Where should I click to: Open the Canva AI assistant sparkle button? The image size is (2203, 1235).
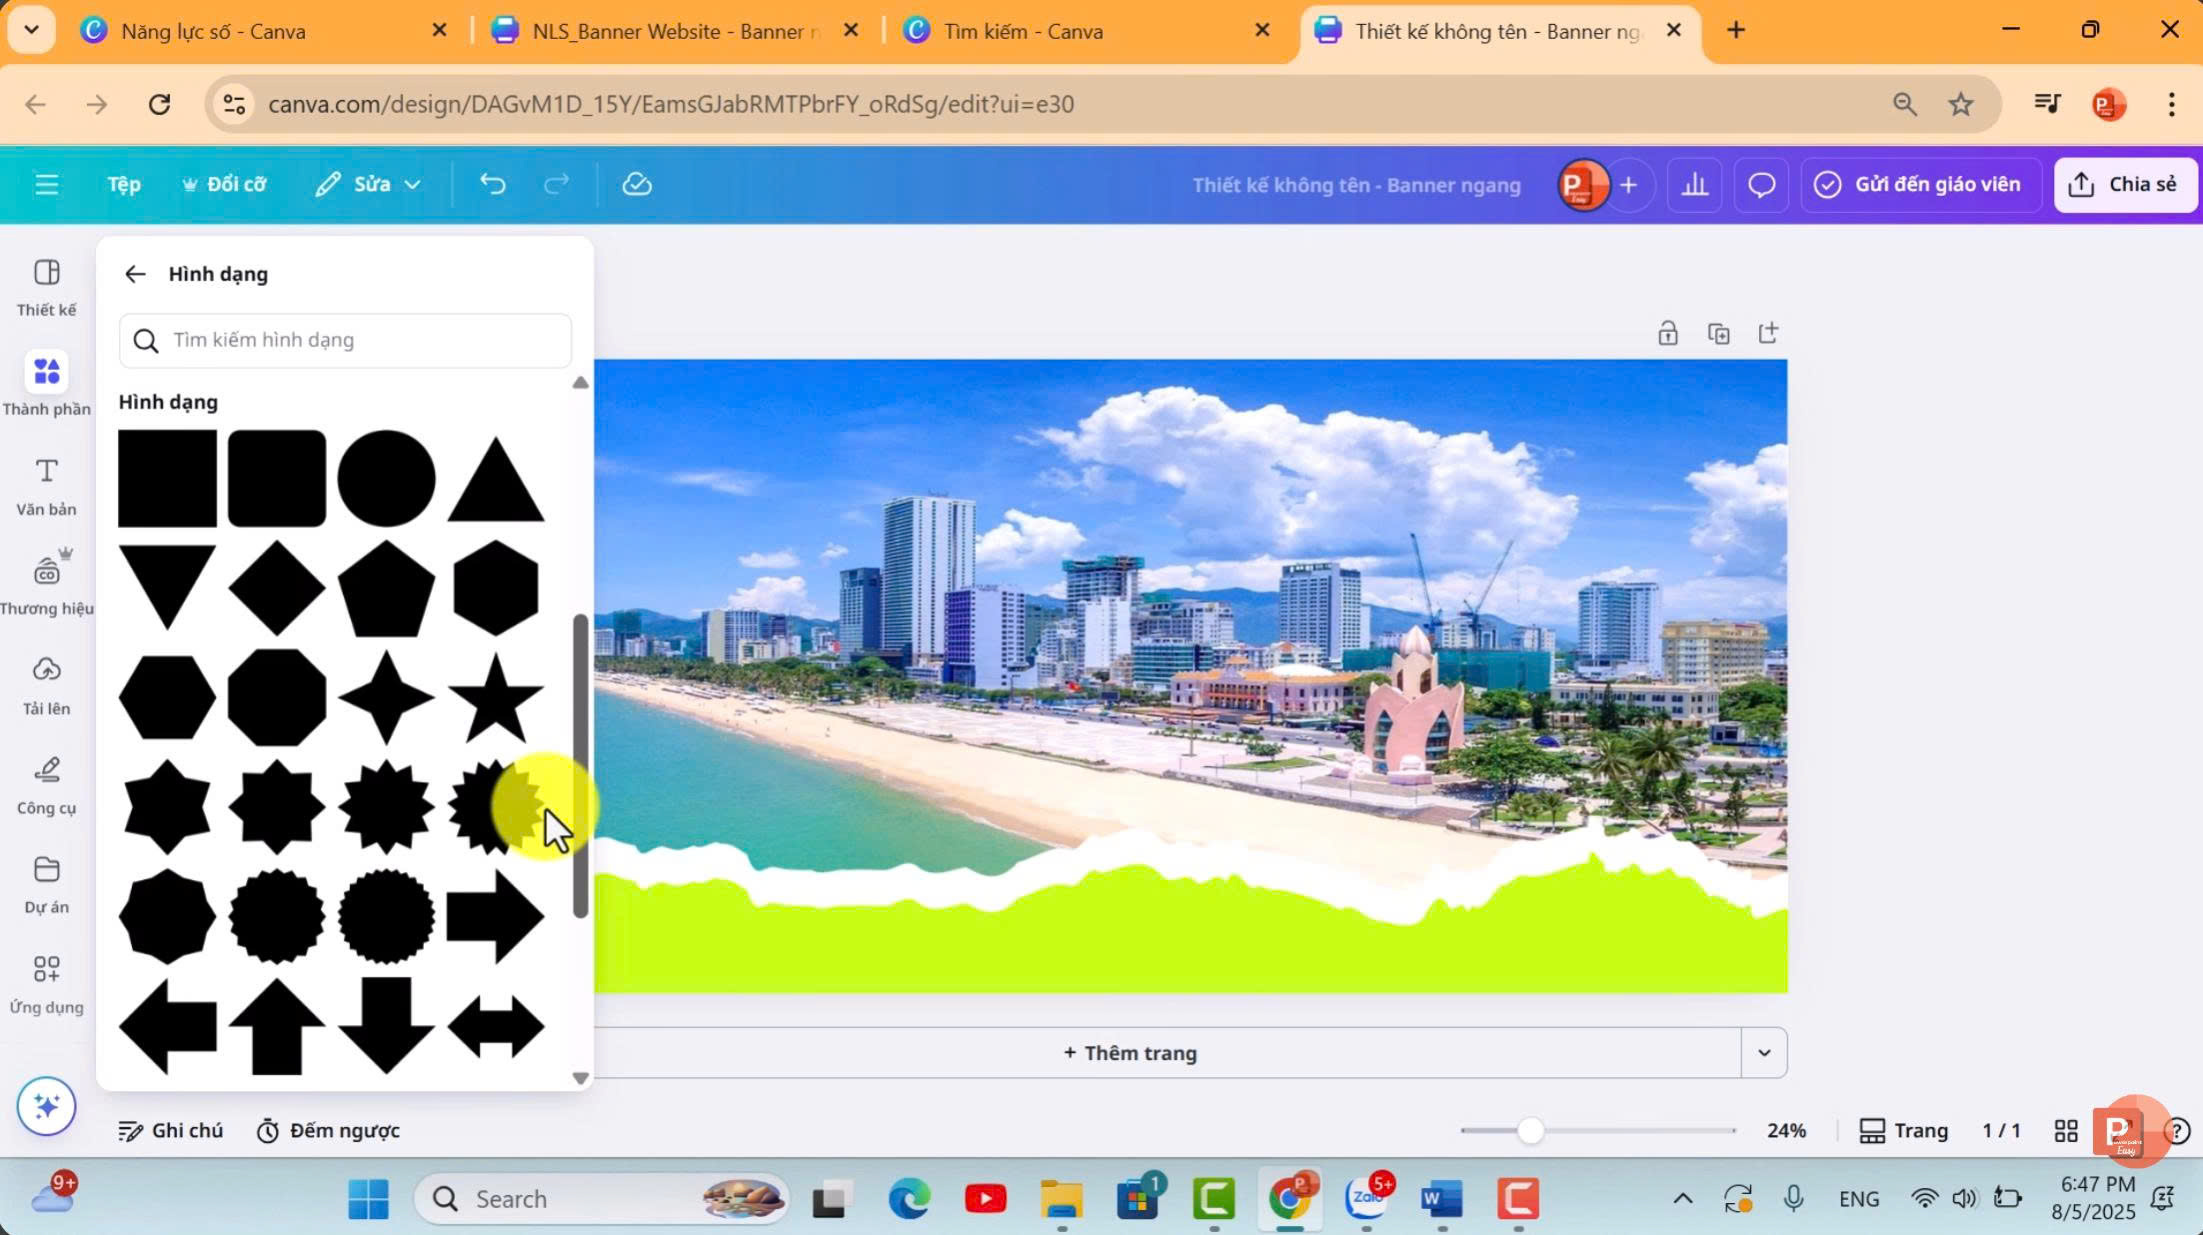coord(46,1105)
